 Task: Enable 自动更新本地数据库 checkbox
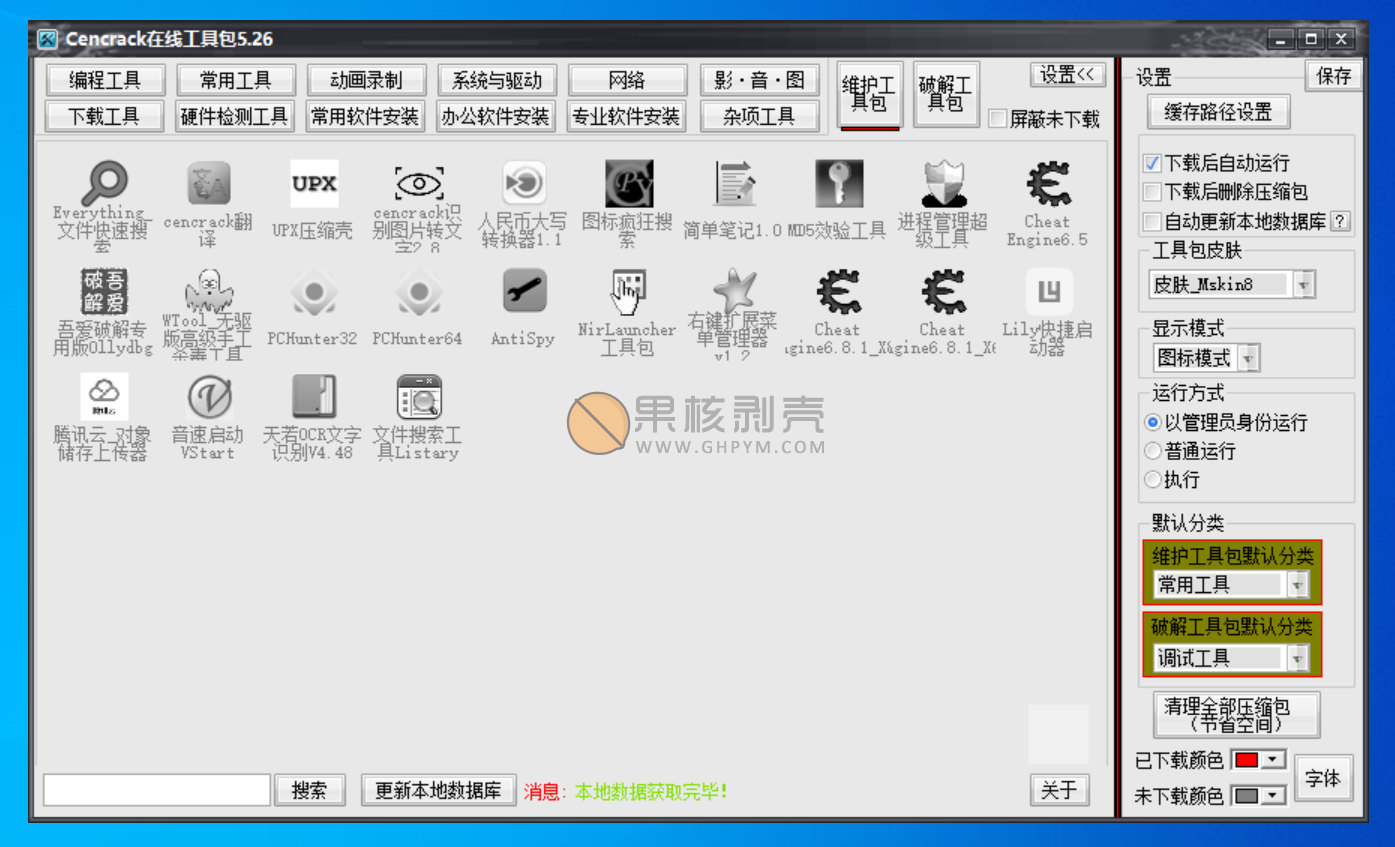1152,221
